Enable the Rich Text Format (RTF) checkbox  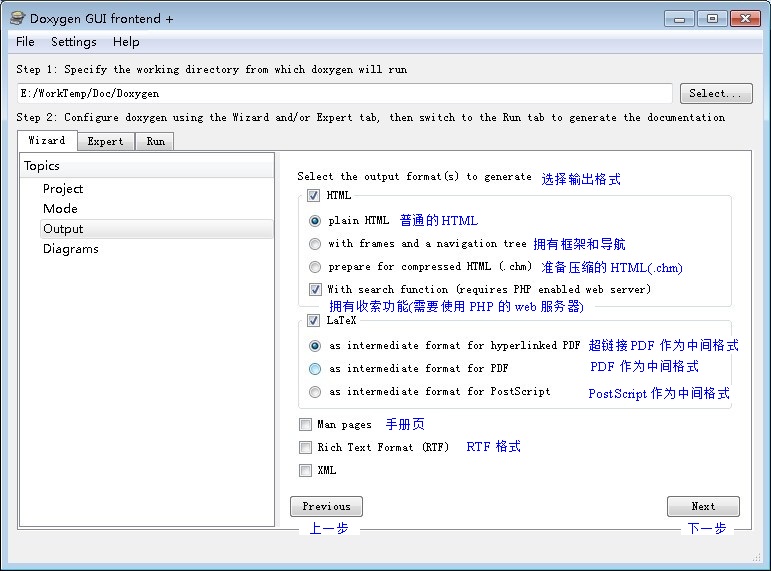pos(305,448)
